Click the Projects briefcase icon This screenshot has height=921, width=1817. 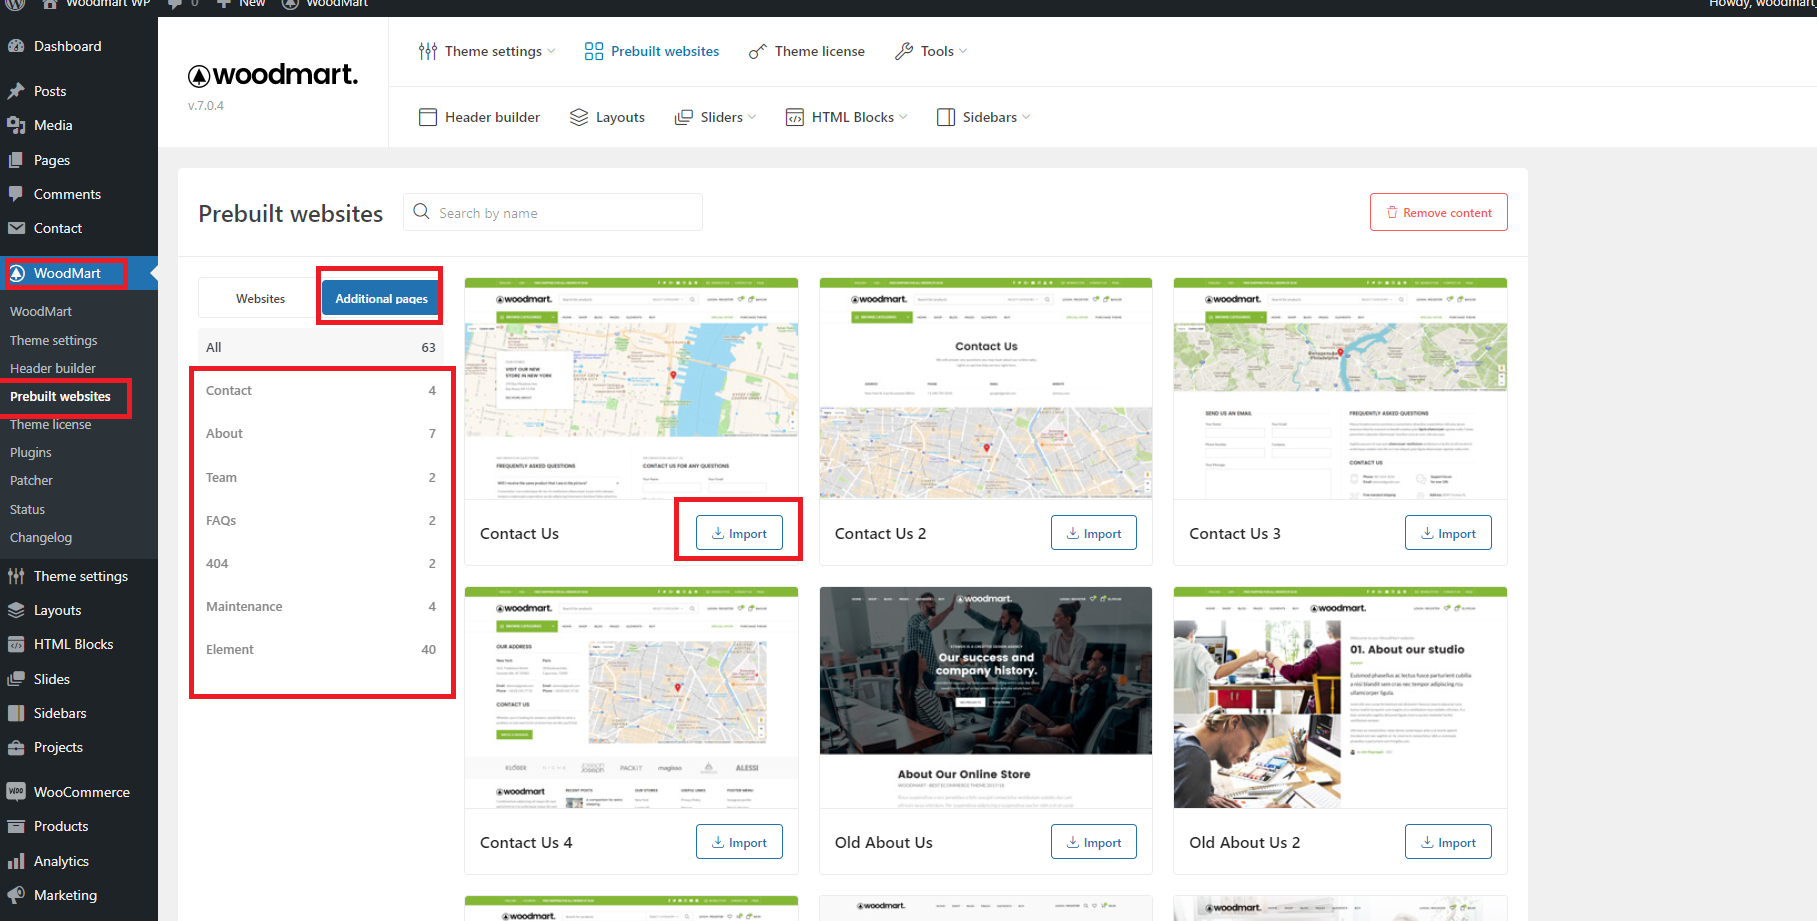point(16,747)
